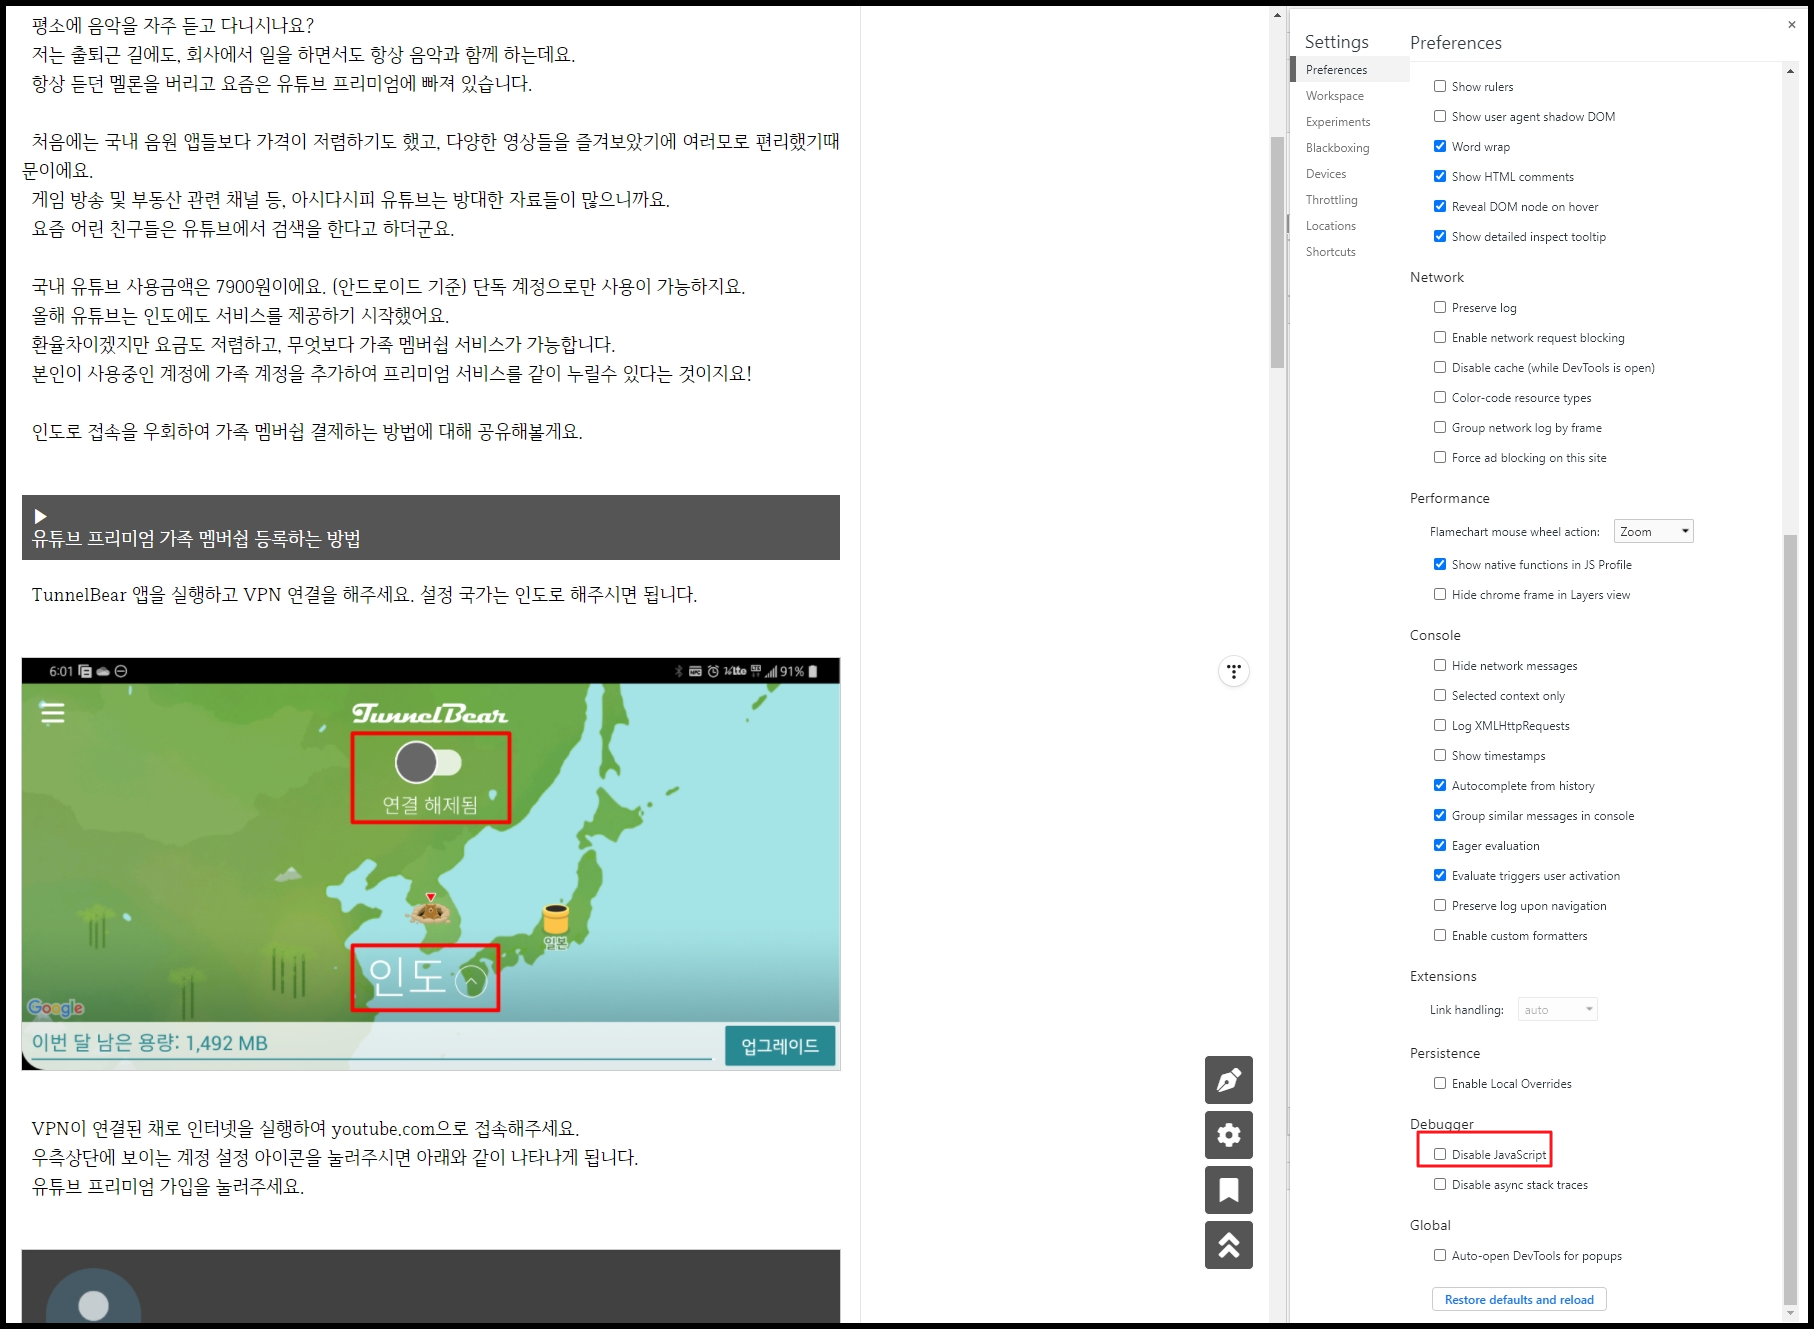Click the bear icon on Korea map
This screenshot has width=1814, height=1329.
click(430, 909)
